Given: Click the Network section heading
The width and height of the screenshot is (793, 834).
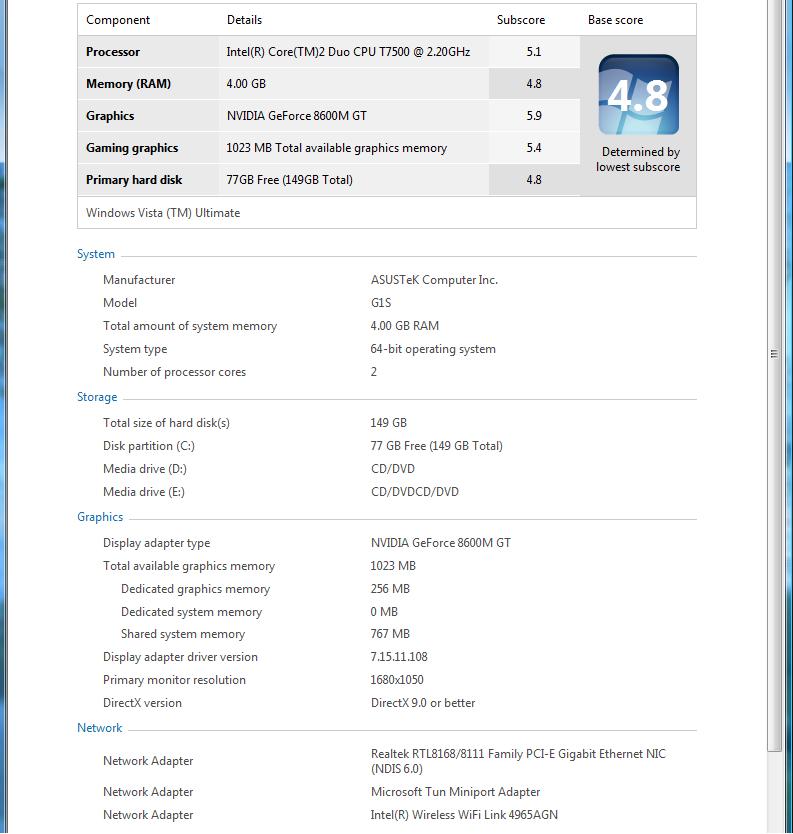Looking at the screenshot, I should [x=99, y=728].
